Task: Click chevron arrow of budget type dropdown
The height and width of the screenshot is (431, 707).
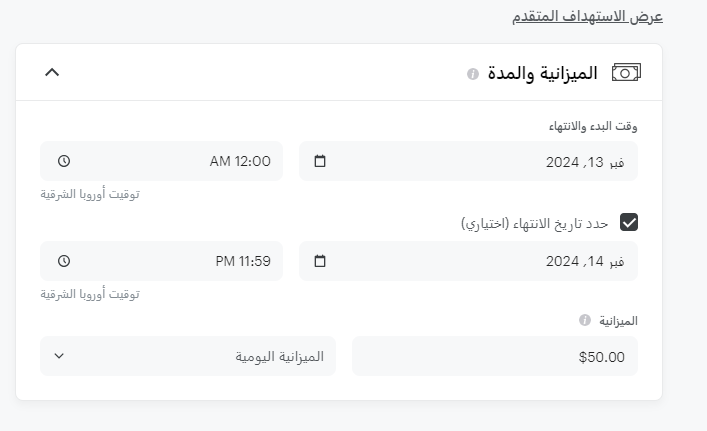Action: coord(59,356)
